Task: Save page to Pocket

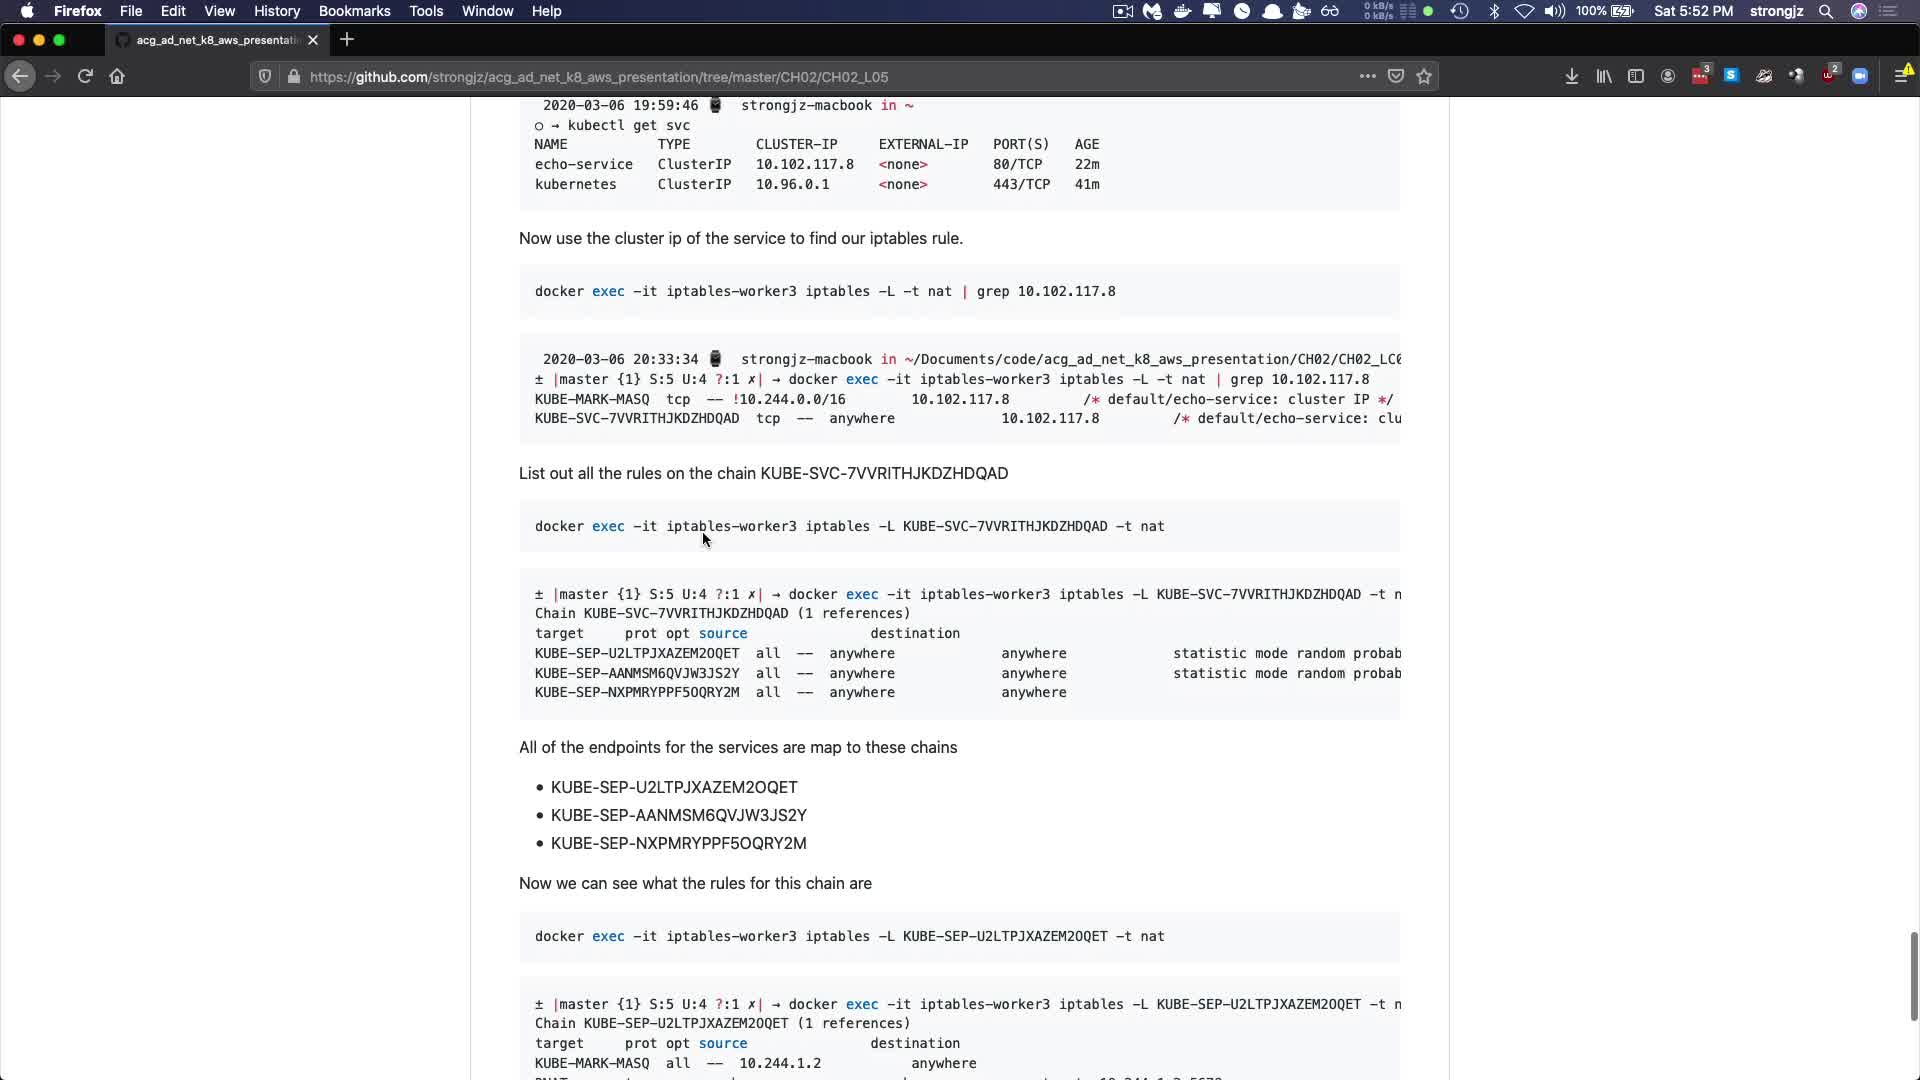Action: 1396,76
